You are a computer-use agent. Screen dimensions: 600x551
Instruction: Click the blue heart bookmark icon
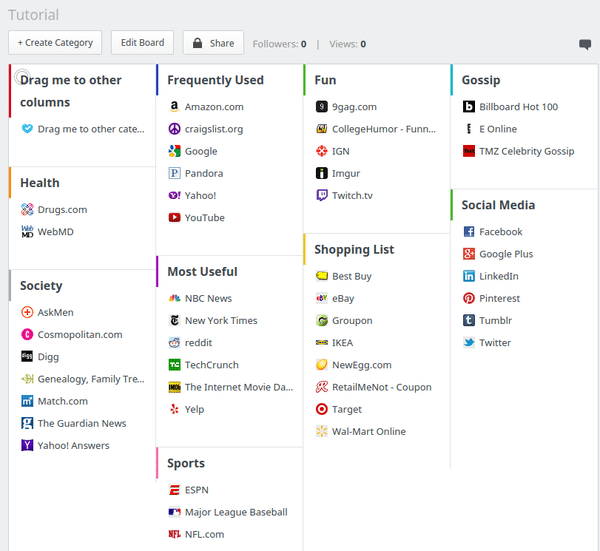tap(27, 129)
